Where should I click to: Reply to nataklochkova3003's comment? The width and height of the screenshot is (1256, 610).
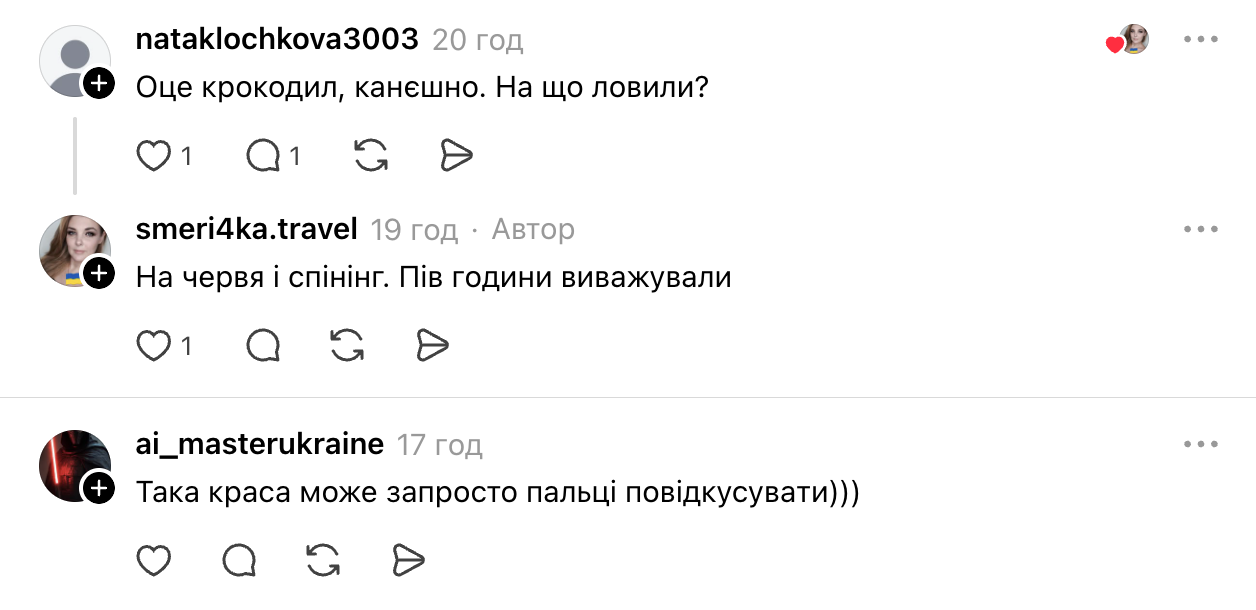tap(263, 156)
